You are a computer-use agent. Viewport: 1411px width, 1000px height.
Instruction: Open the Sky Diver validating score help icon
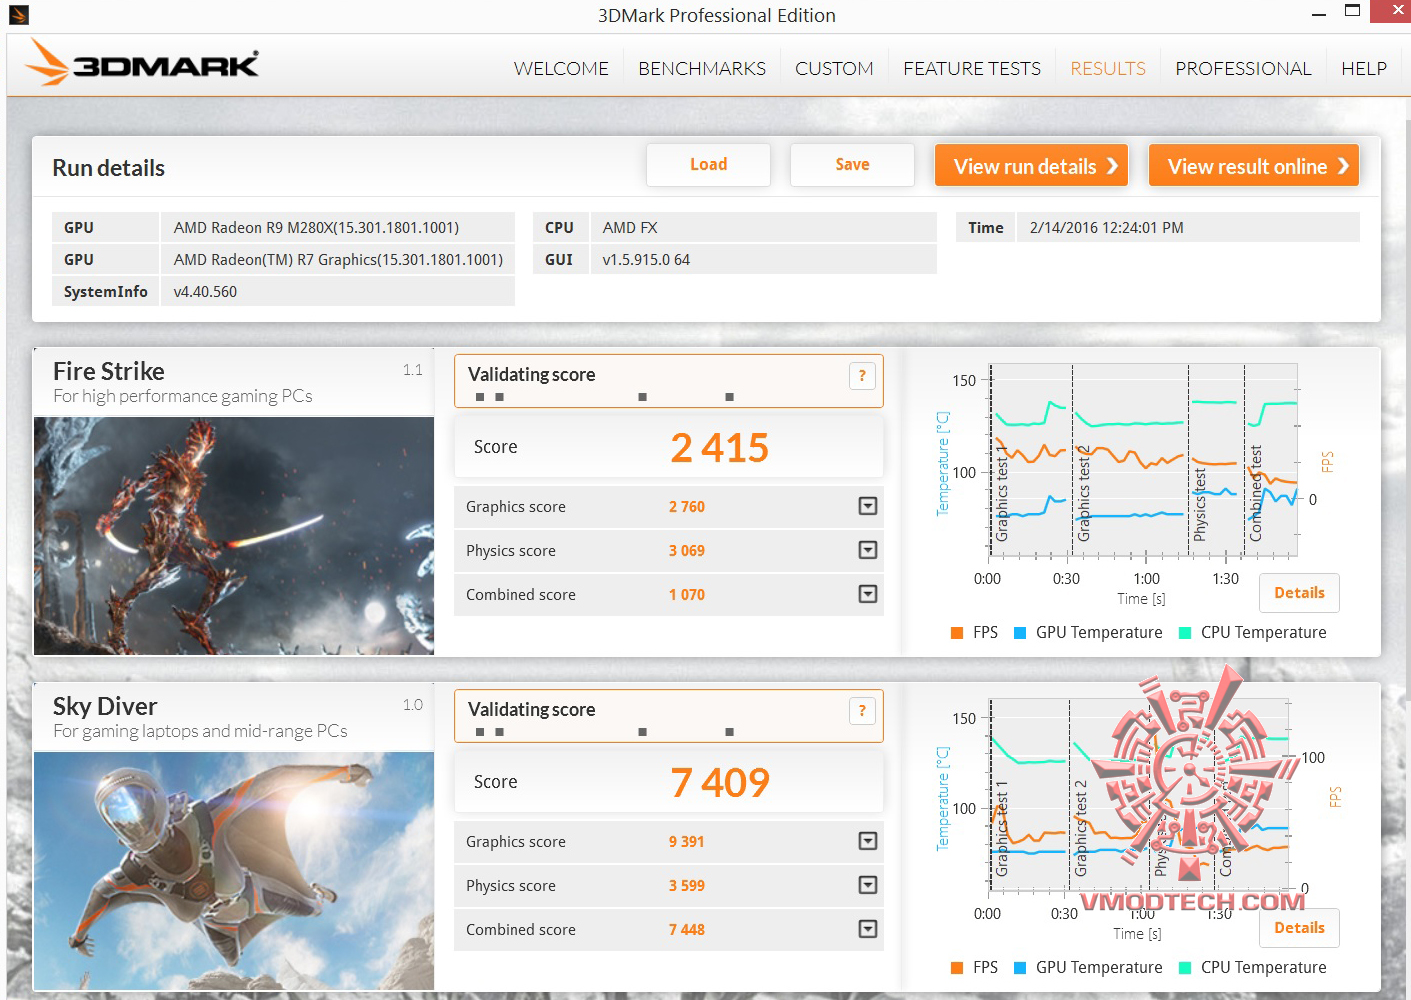click(x=862, y=711)
